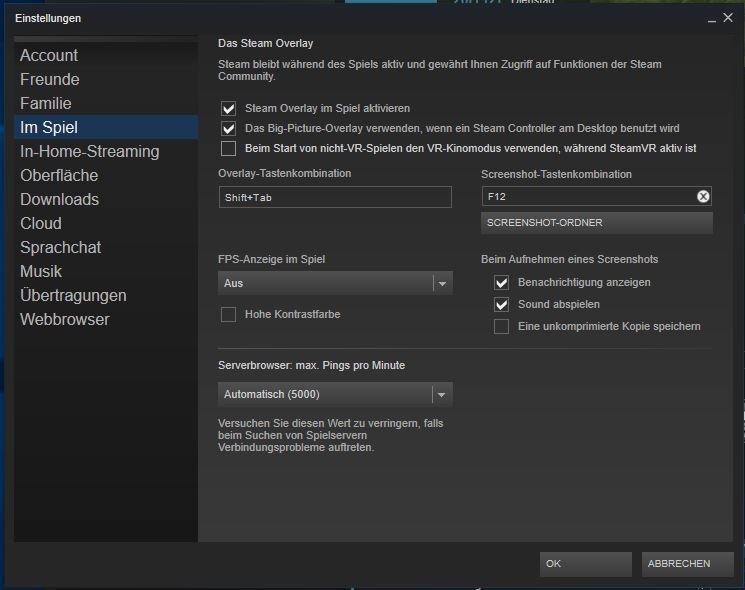Screen dimensions: 745x590
Task: Open Übertragungen settings
Action: coord(106,295)
